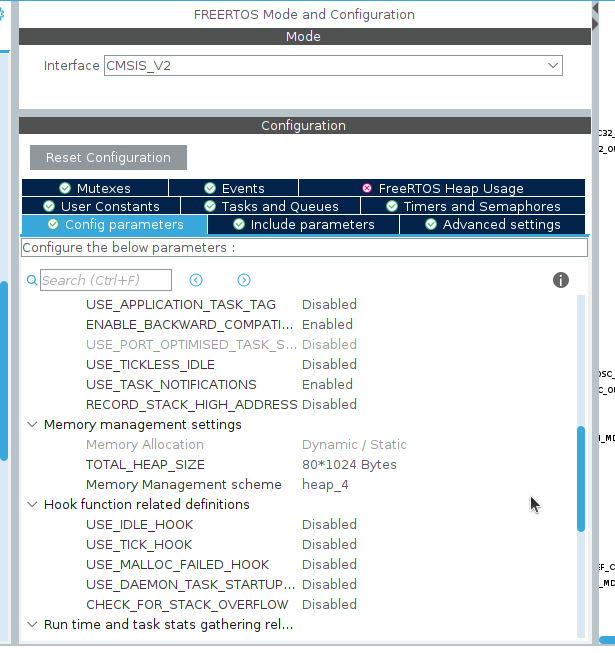Click green check icon on Timers and Semaphores

[x=392, y=206]
